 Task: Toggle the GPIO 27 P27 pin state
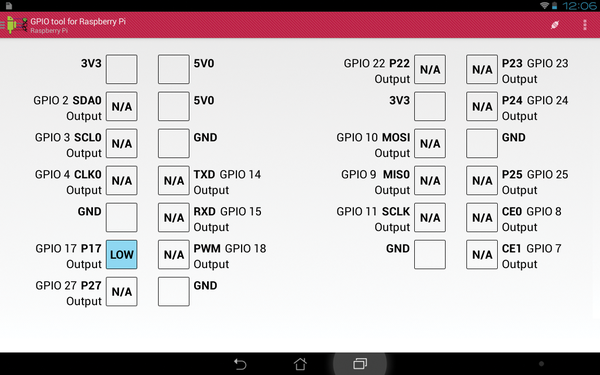point(122,292)
